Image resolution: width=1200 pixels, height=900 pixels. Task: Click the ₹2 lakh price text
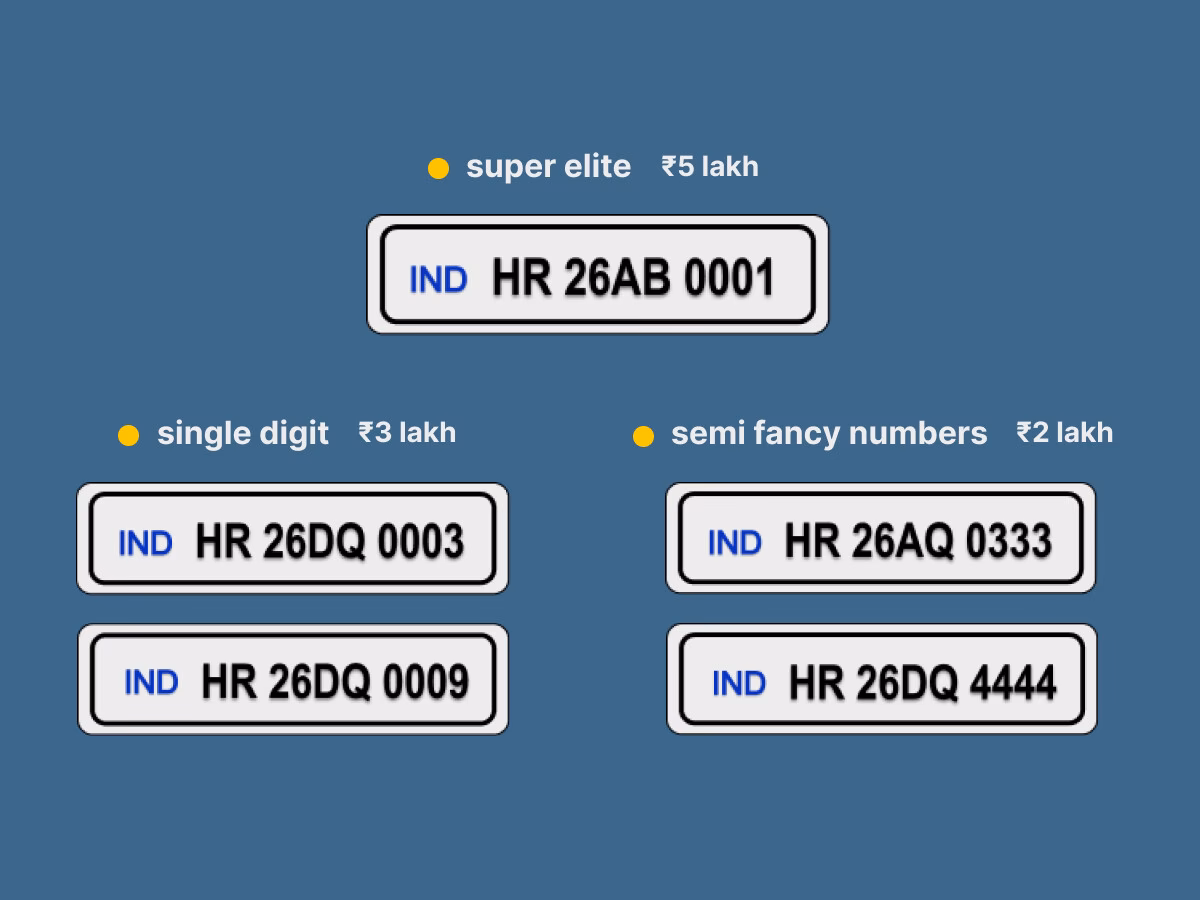pos(1065,432)
